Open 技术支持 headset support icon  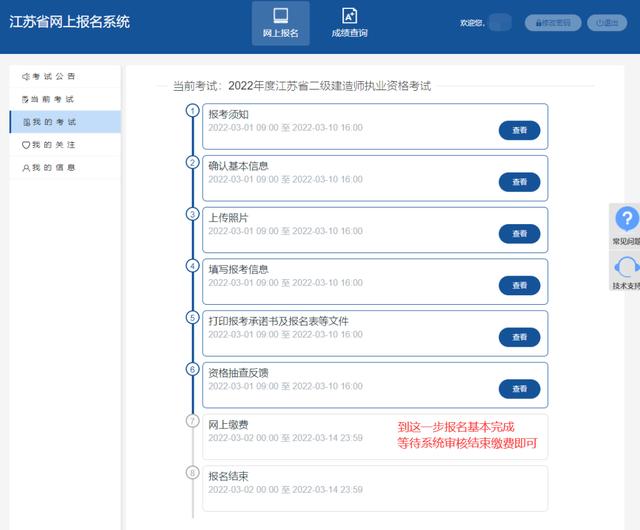click(627, 267)
